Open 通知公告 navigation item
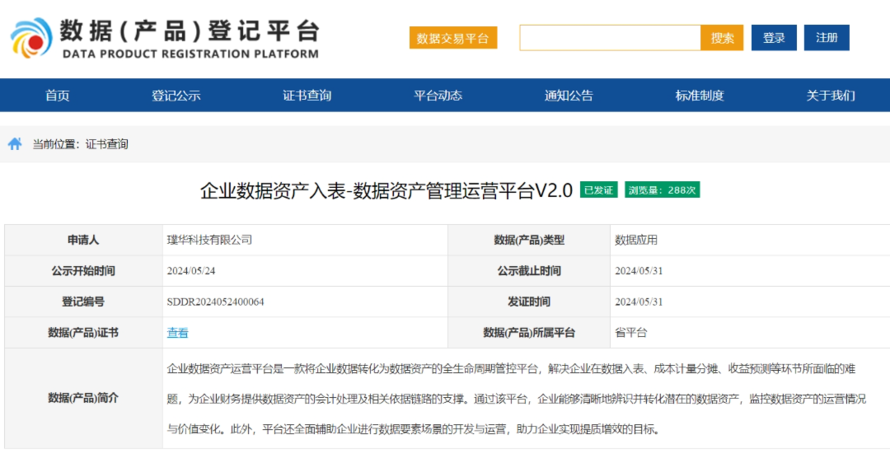 pyautogui.click(x=569, y=95)
